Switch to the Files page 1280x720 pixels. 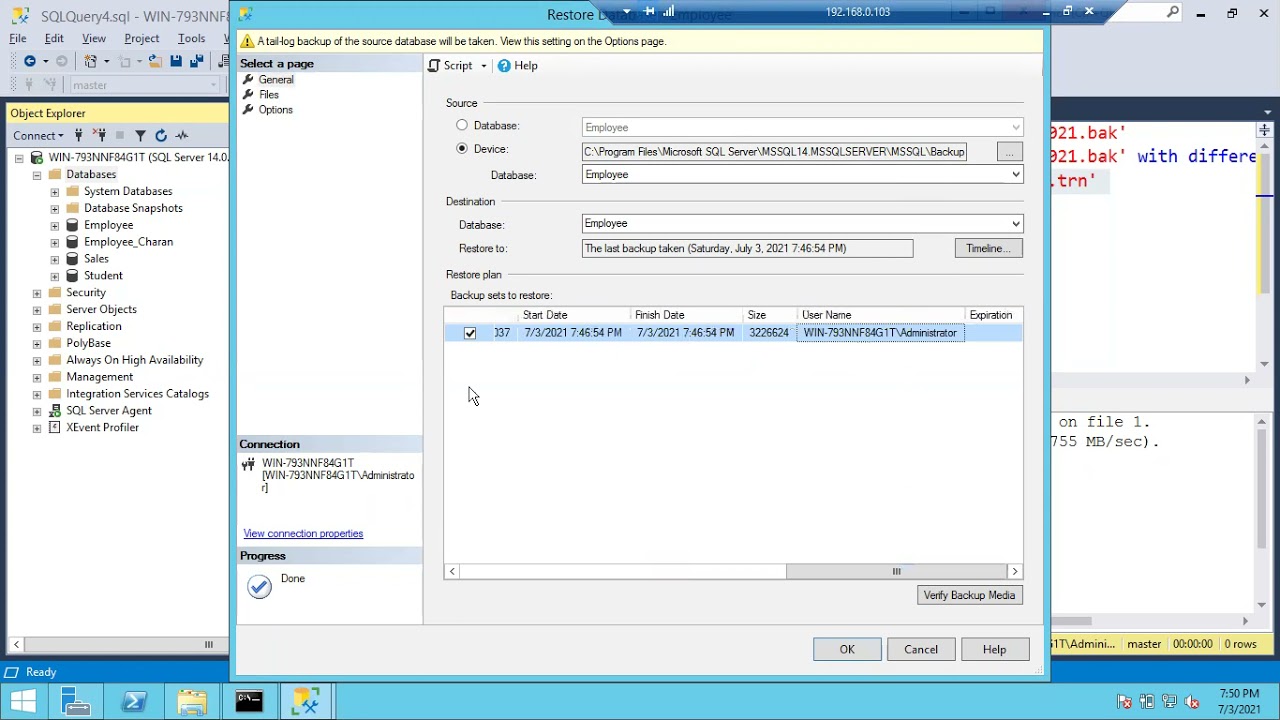269,95
